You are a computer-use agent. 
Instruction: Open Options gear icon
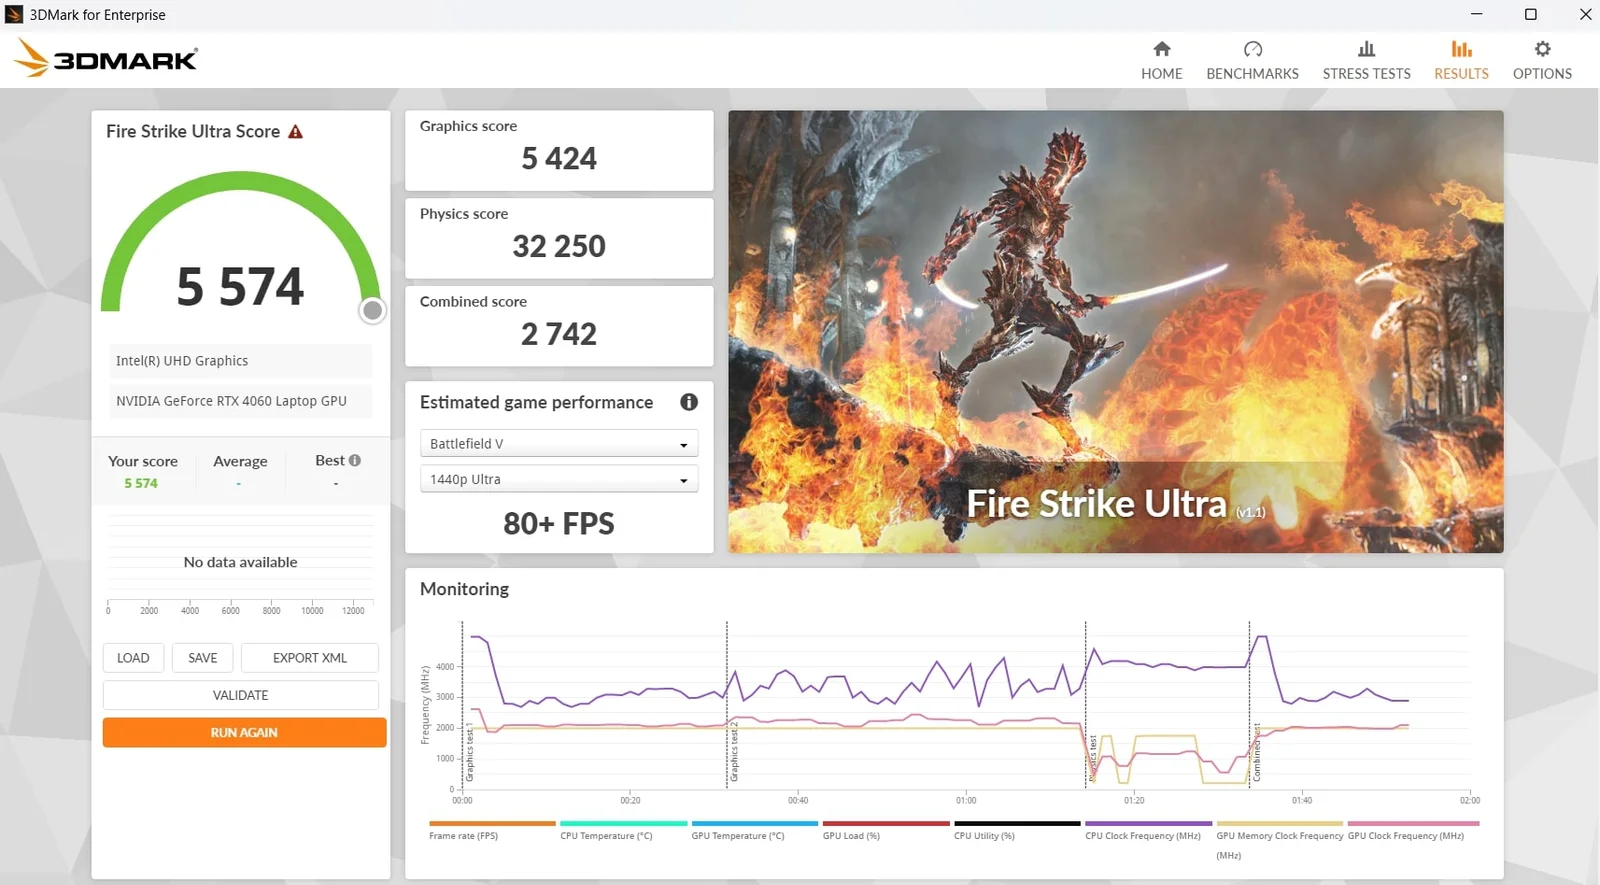[x=1542, y=49]
